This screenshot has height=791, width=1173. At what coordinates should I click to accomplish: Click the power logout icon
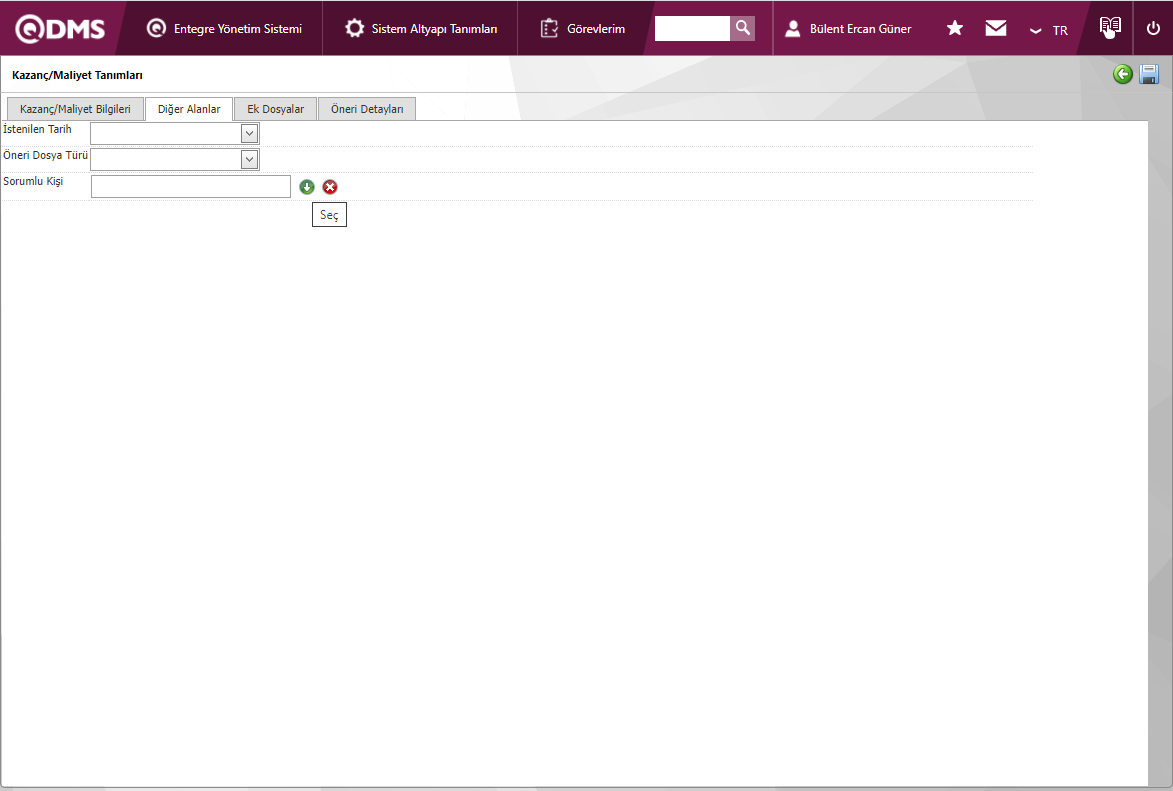click(1153, 28)
